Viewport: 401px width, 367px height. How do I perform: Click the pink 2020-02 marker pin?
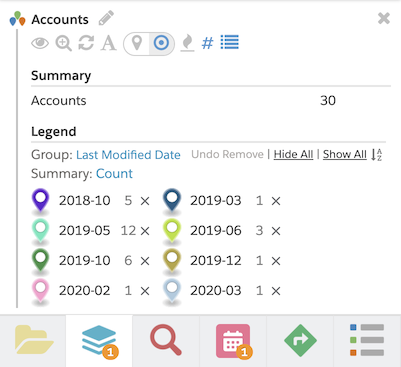(40, 291)
